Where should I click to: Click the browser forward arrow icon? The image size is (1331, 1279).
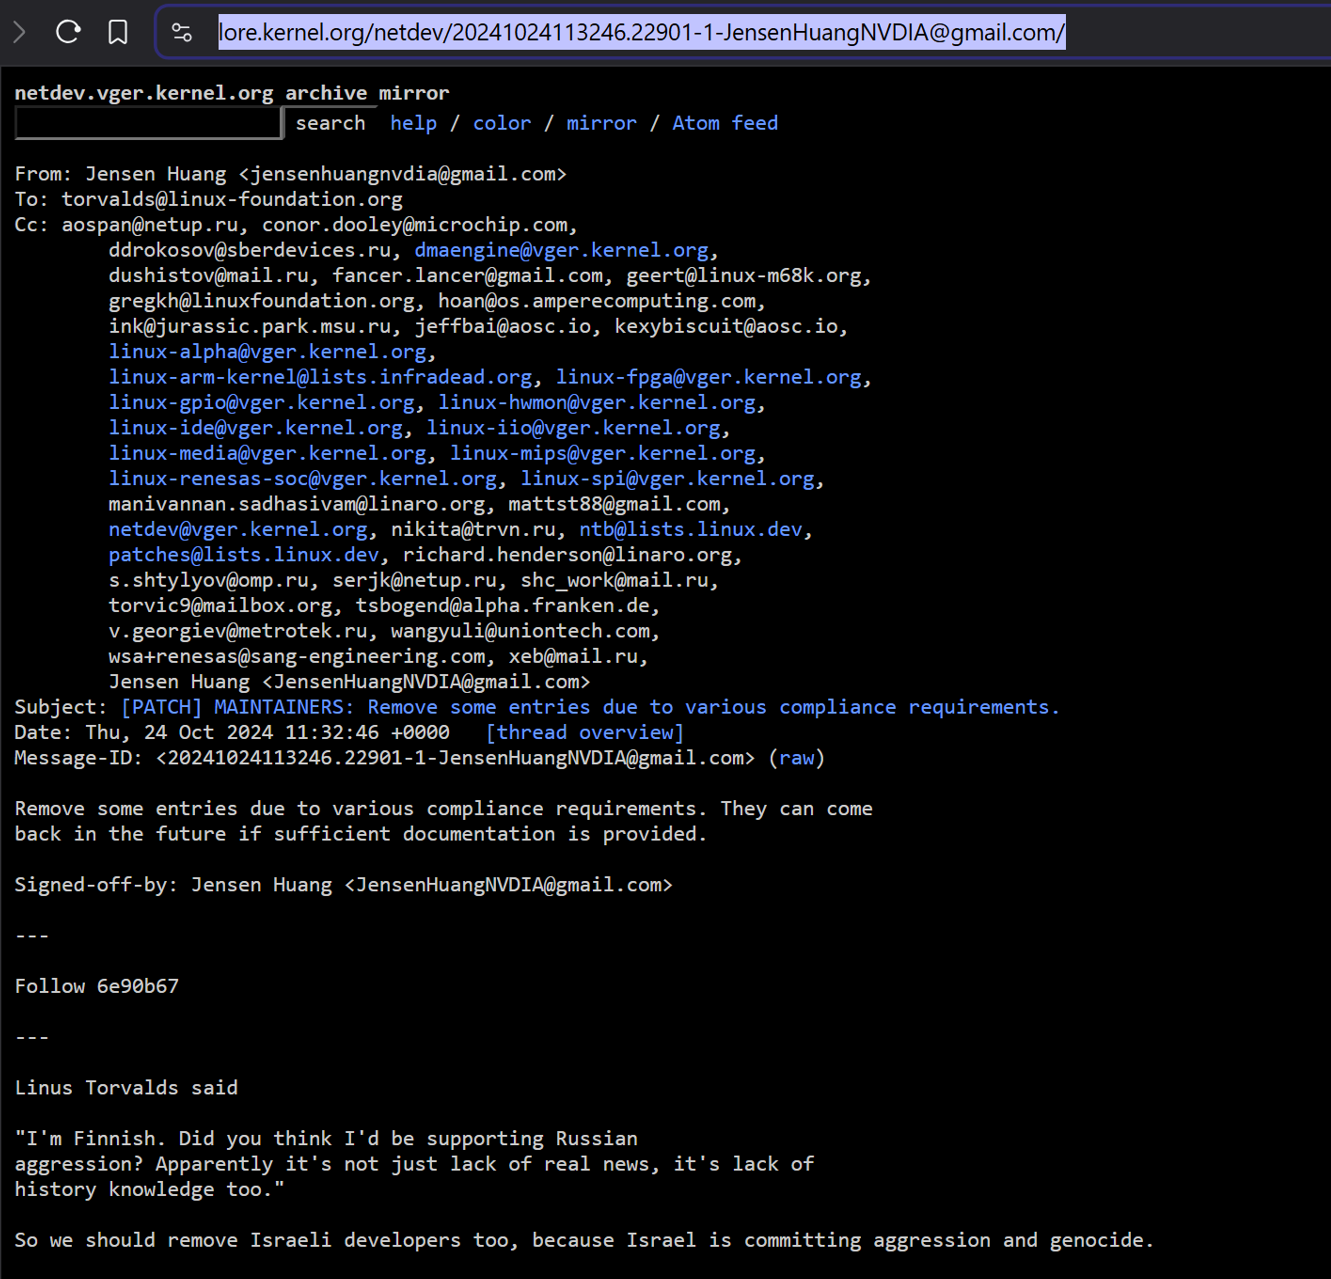click(19, 32)
